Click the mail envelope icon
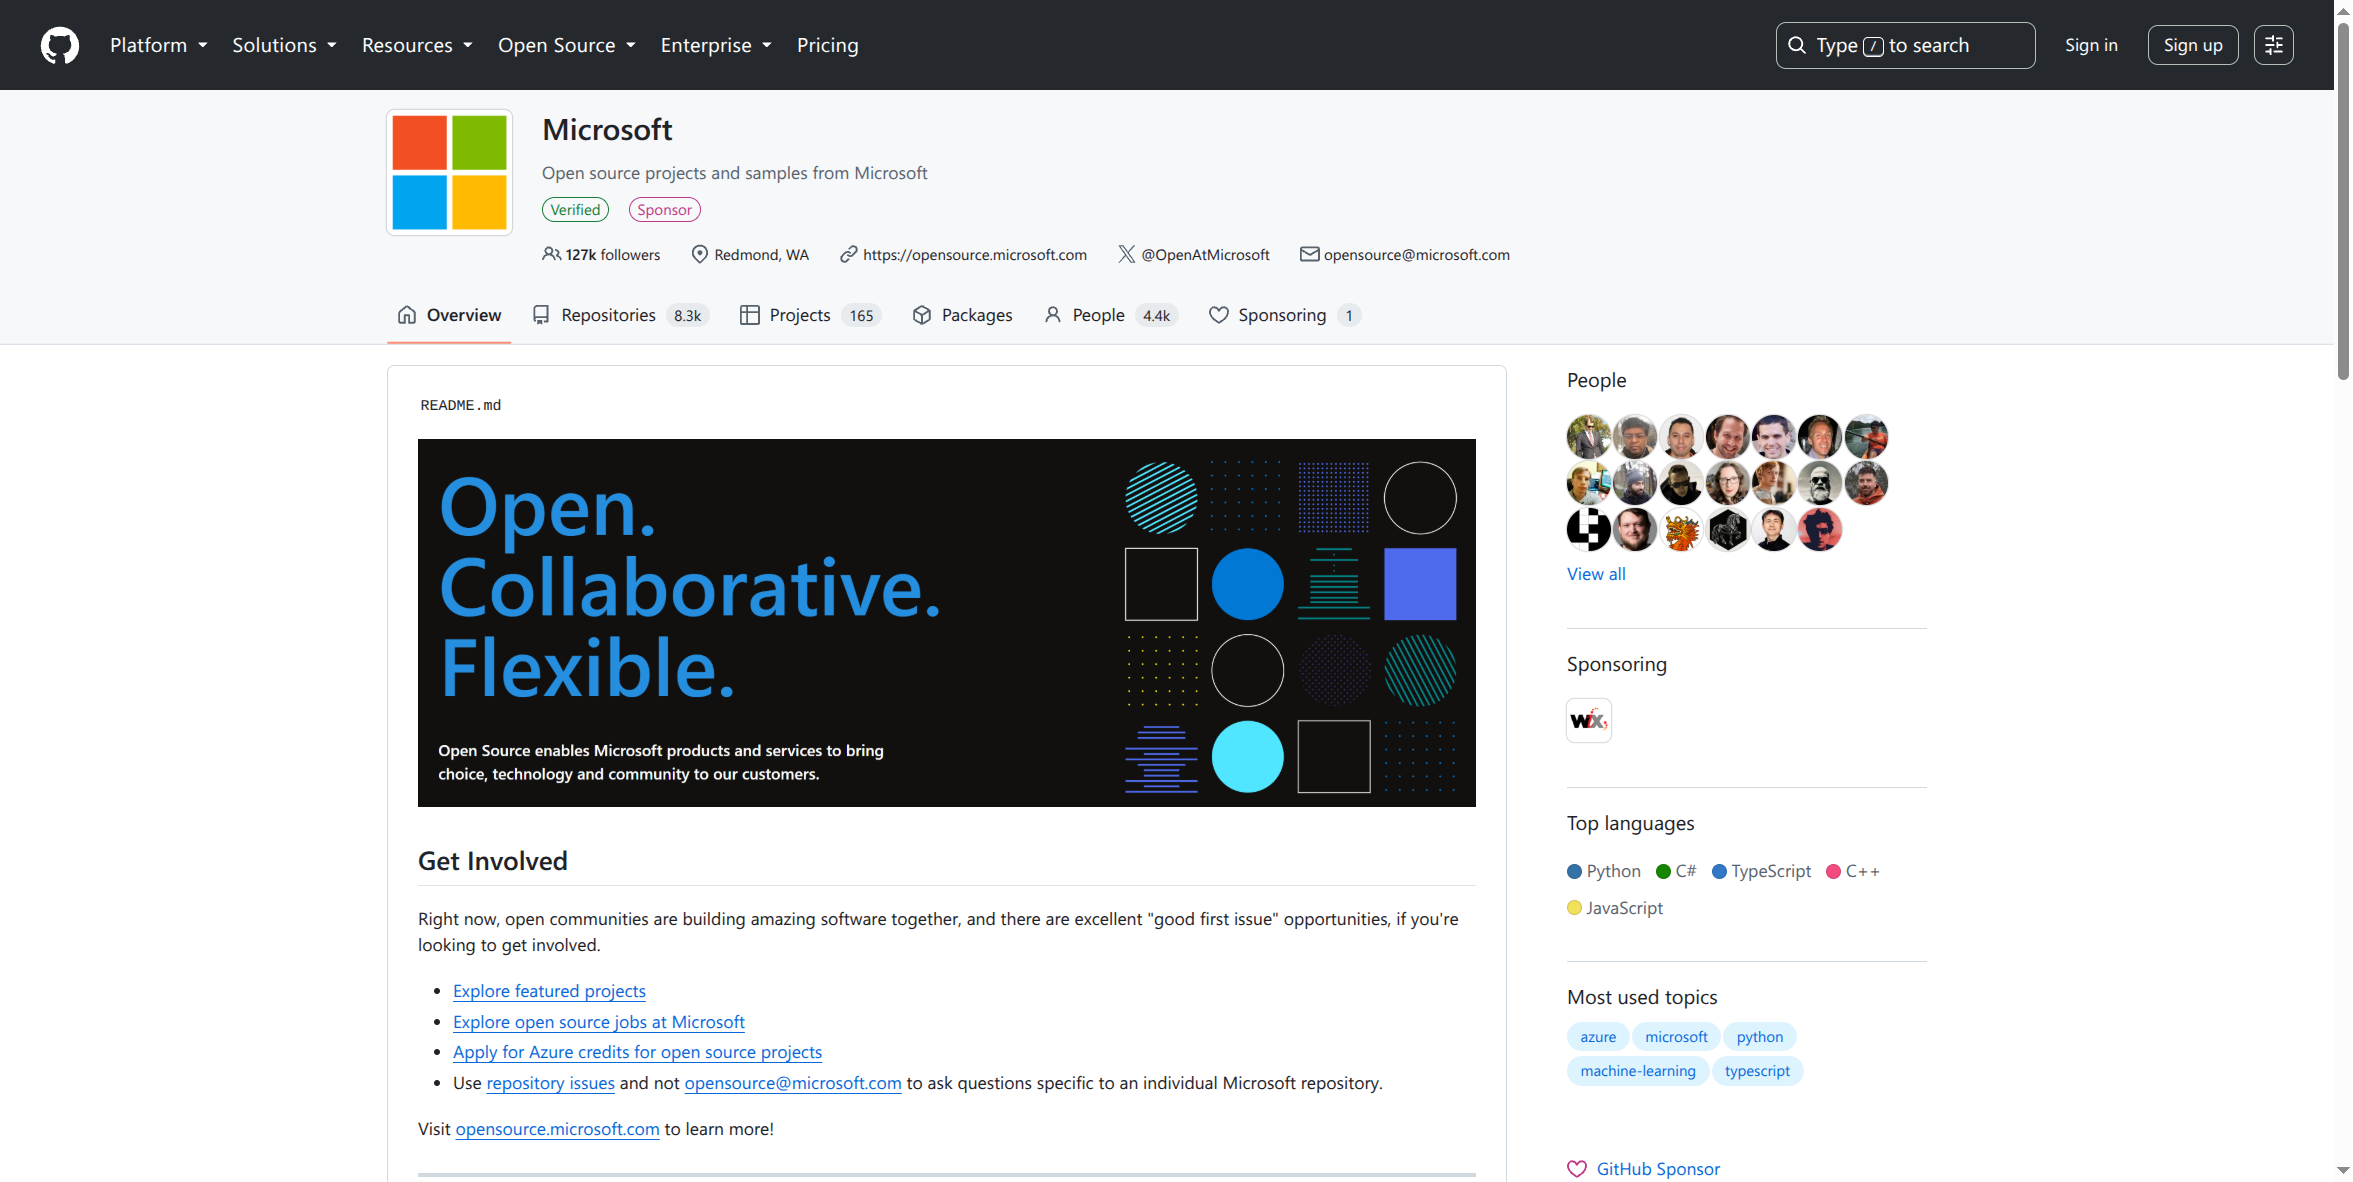 tap(1309, 254)
